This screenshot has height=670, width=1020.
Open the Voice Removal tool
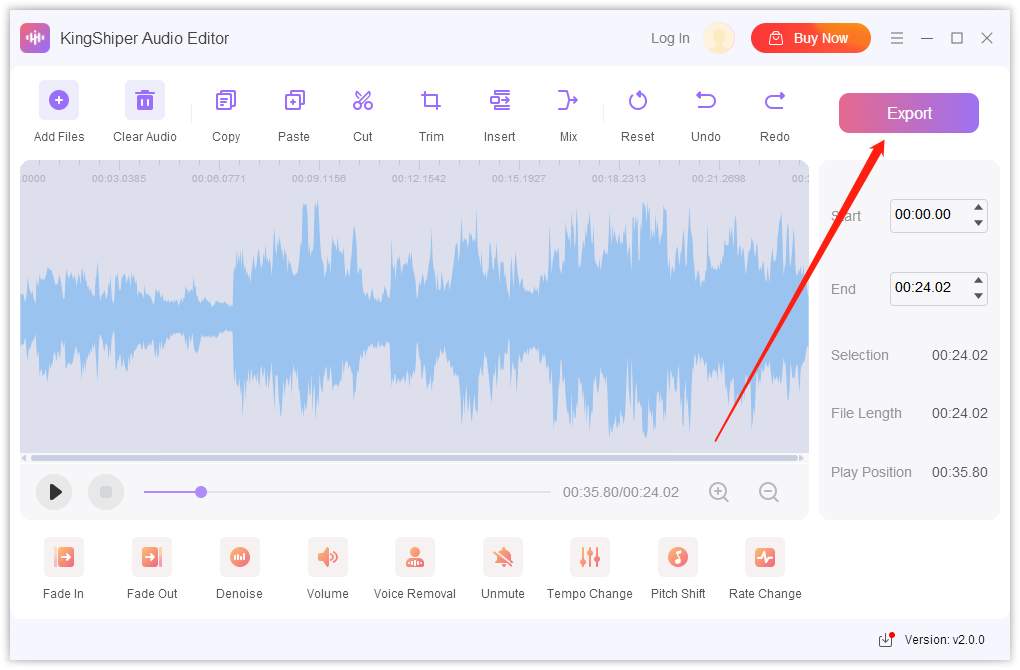(x=415, y=557)
